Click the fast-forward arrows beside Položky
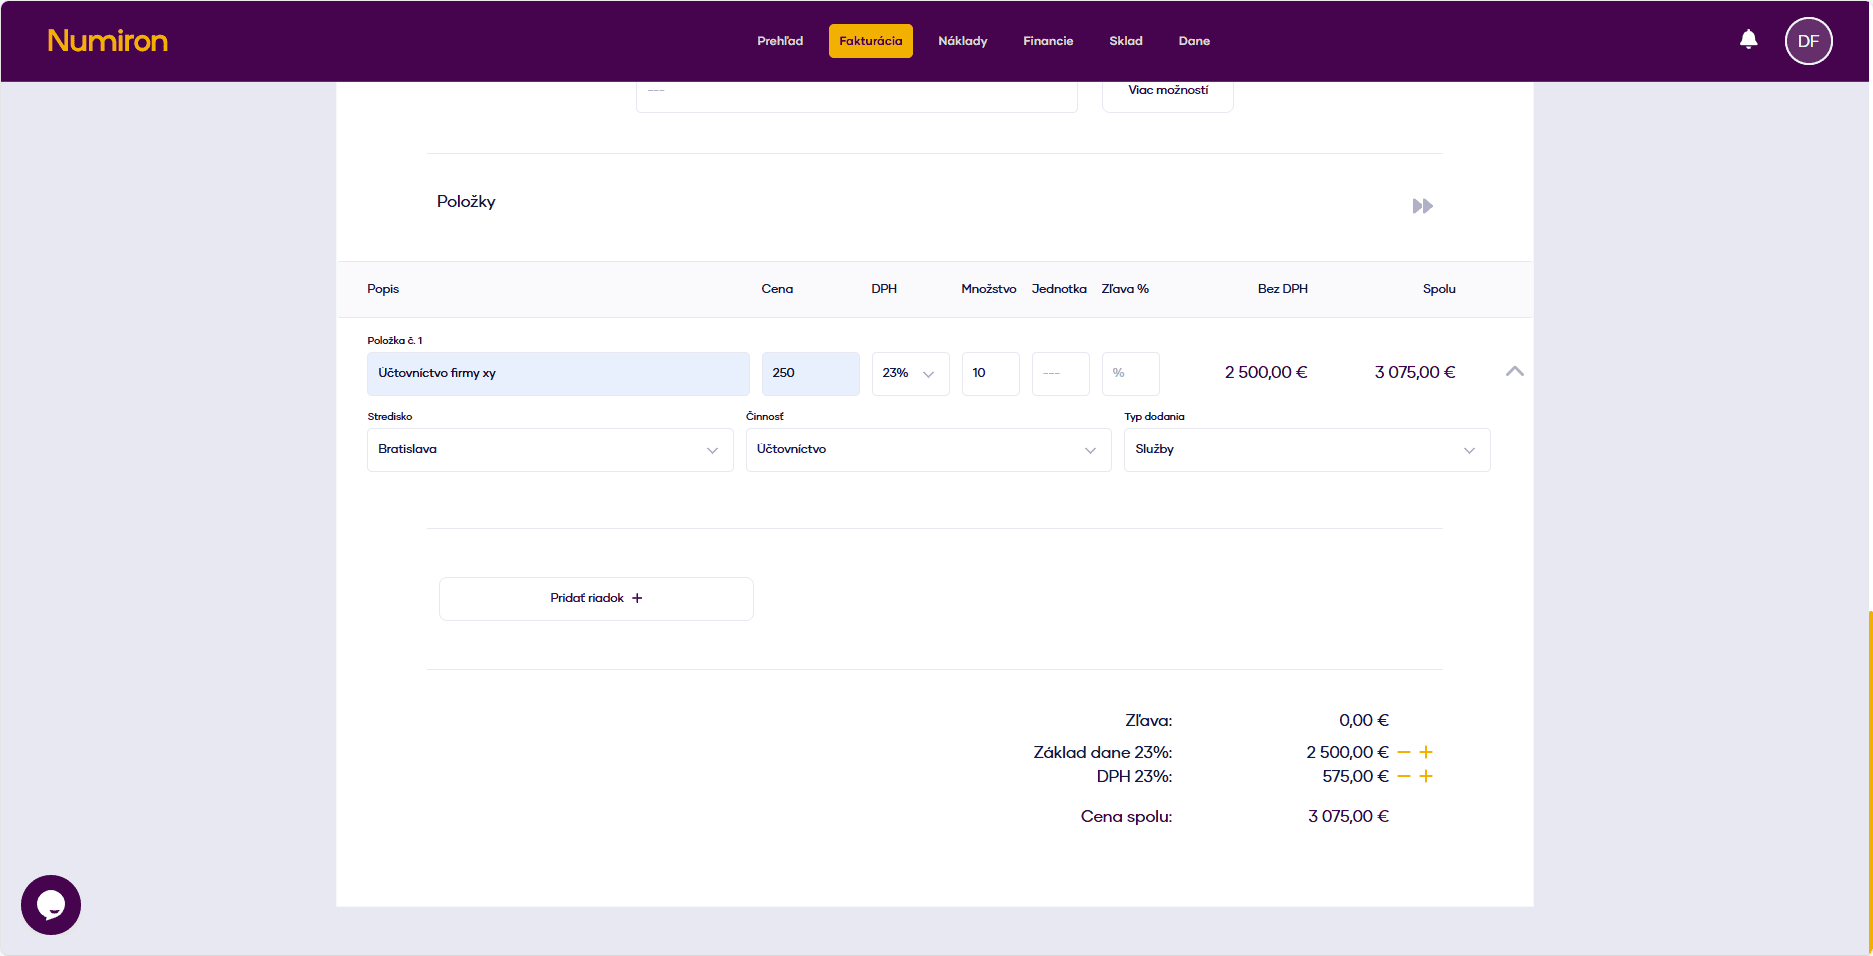Image resolution: width=1873 pixels, height=956 pixels. [1422, 206]
